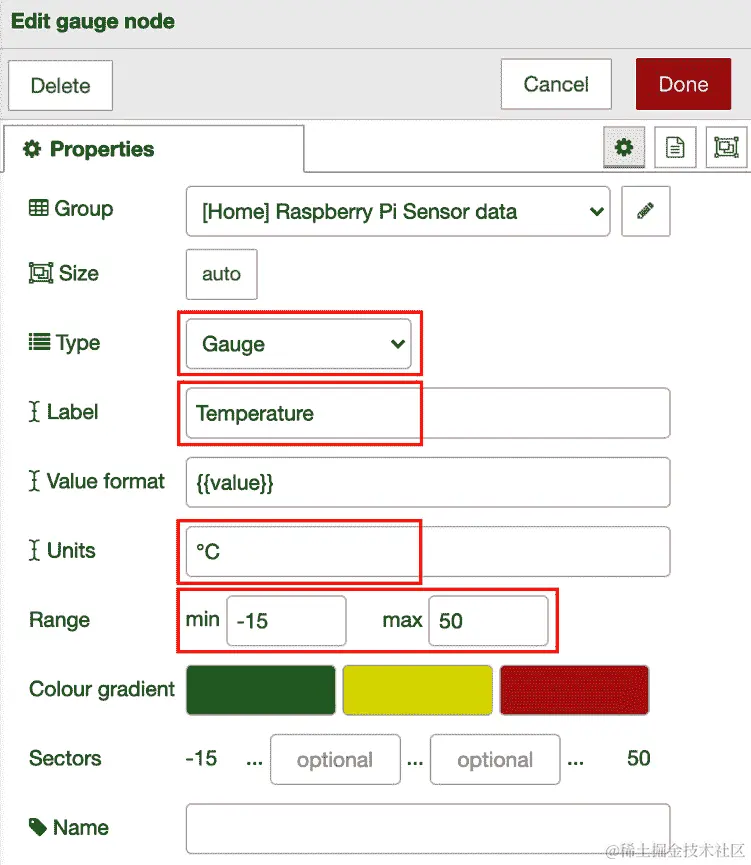
Task: Focus the empty Name field
Action: tap(428, 829)
